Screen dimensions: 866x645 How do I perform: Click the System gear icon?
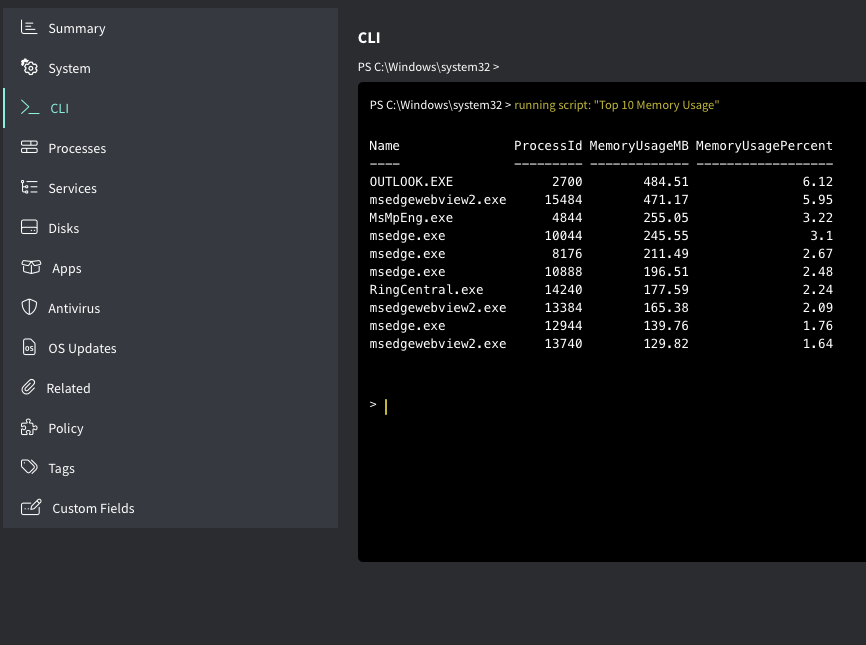29,67
